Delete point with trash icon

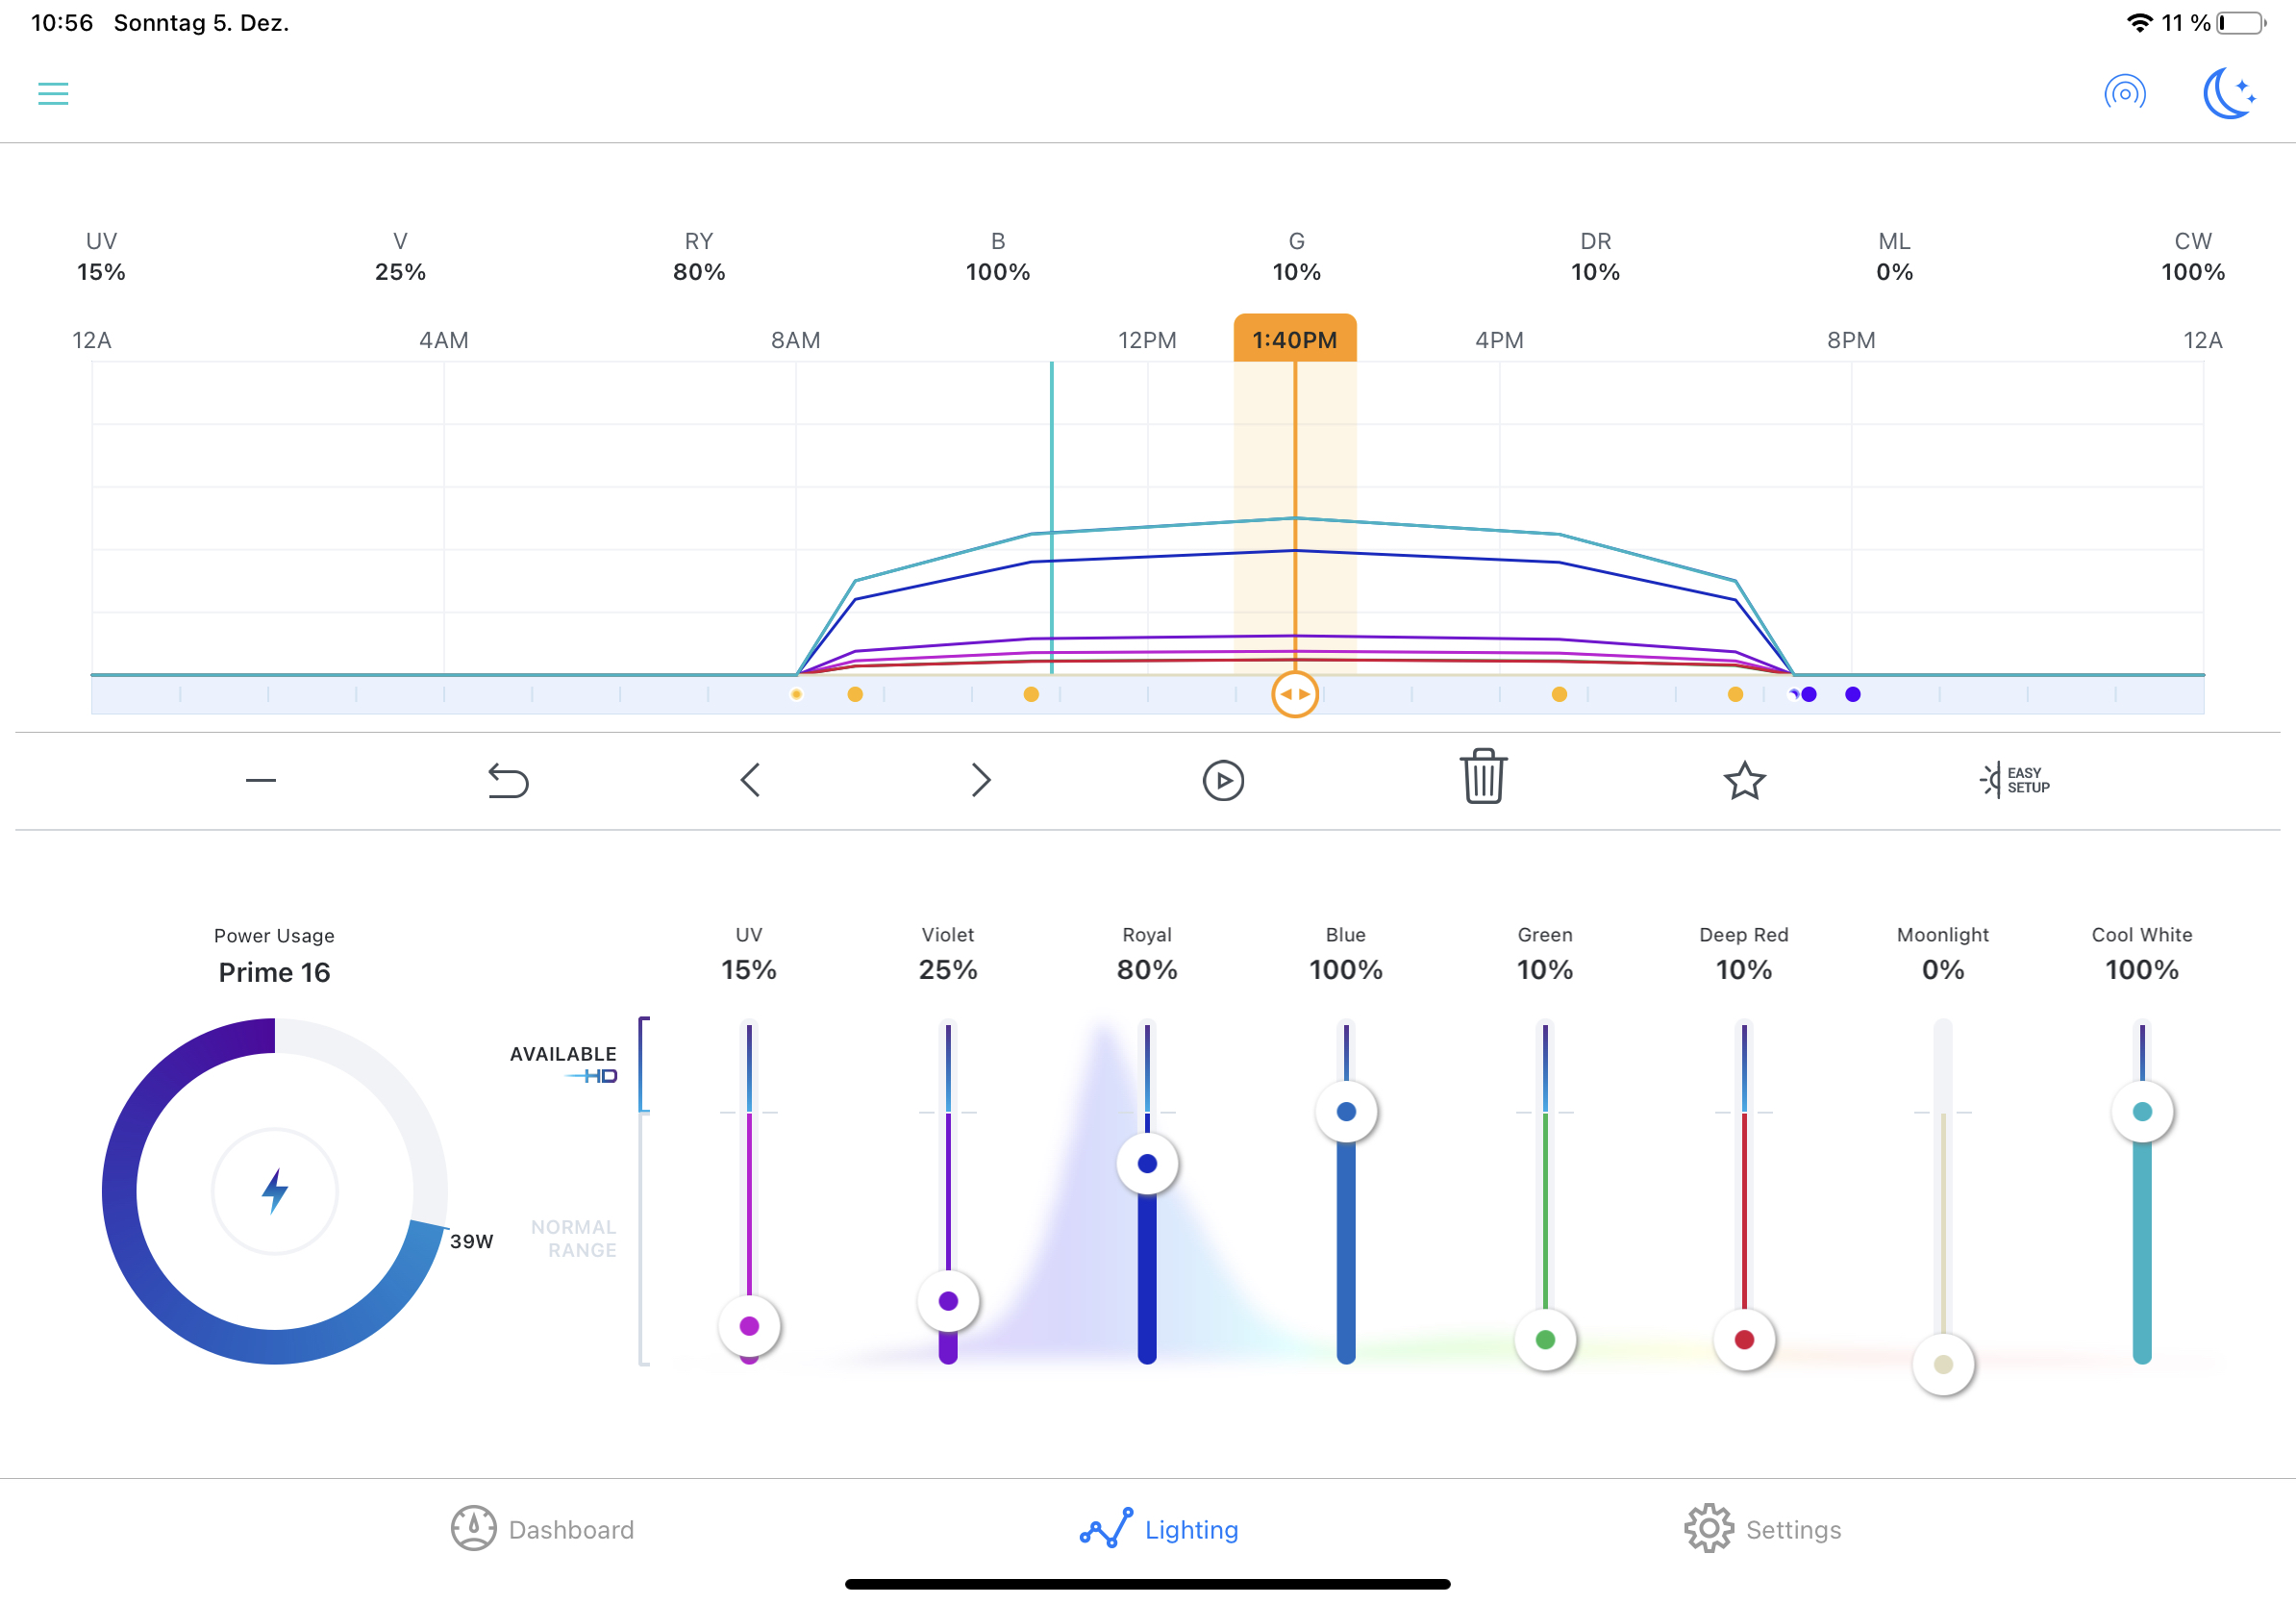pos(1483,777)
